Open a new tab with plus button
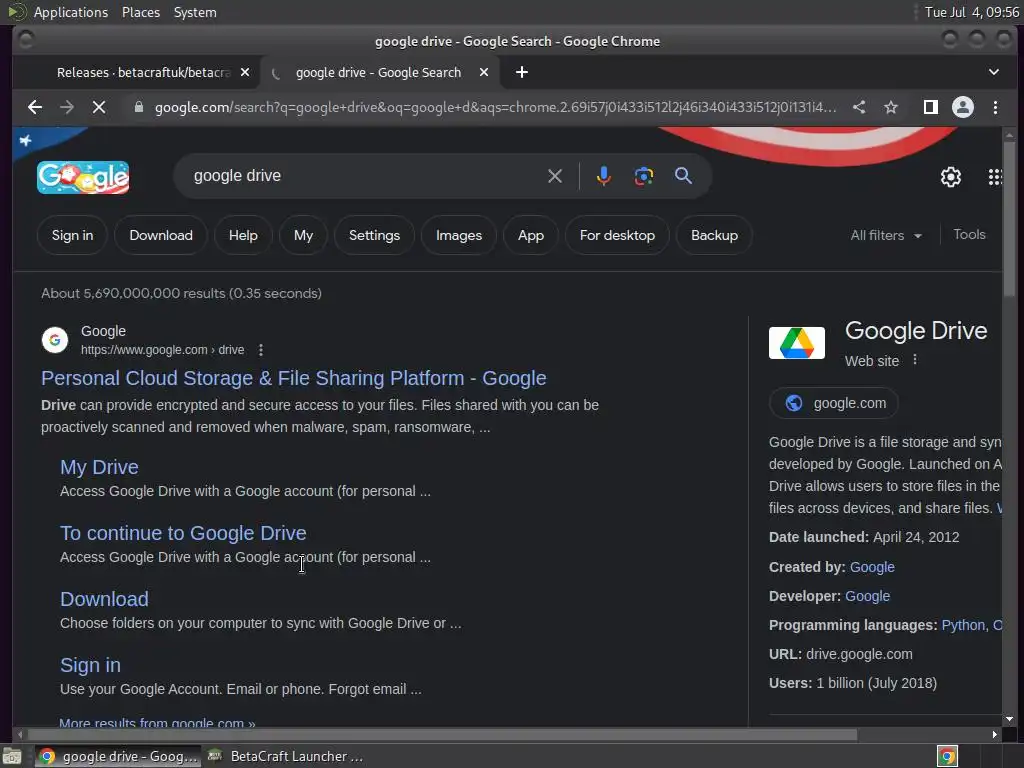Viewport: 1024px width, 768px height. pos(521,72)
